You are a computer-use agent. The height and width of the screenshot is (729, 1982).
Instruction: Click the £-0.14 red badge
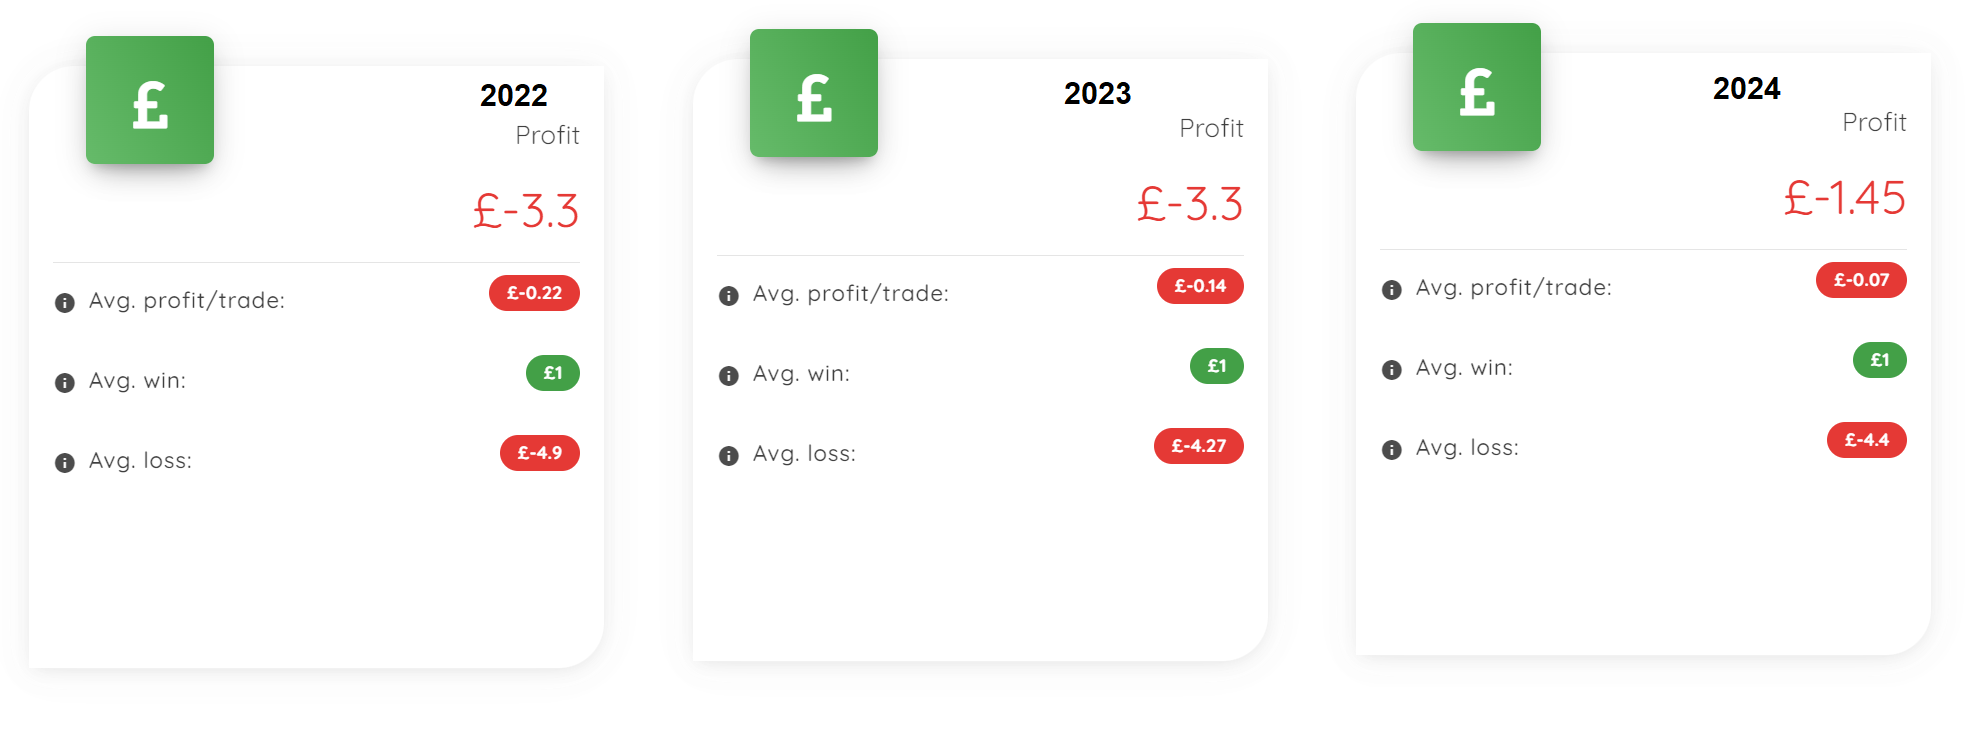[1200, 286]
